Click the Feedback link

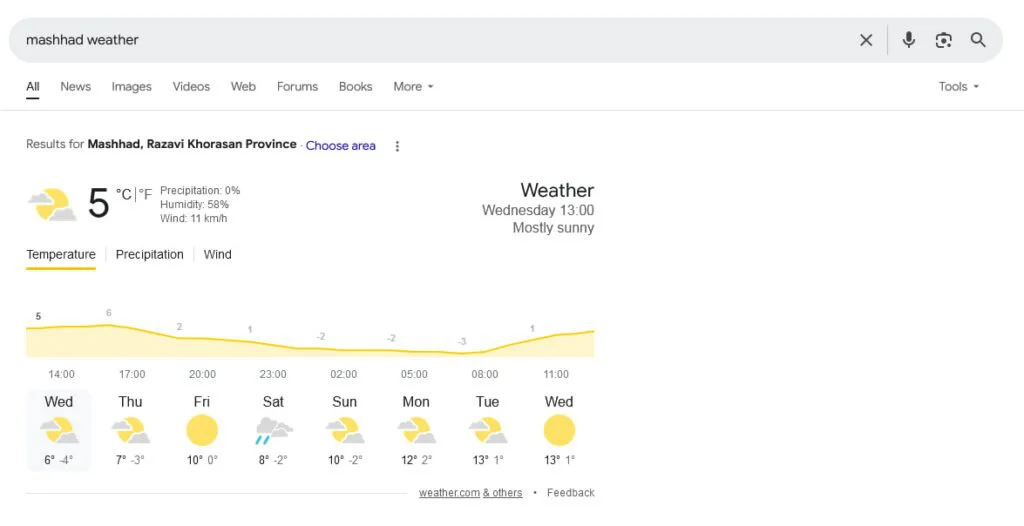click(x=571, y=493)
